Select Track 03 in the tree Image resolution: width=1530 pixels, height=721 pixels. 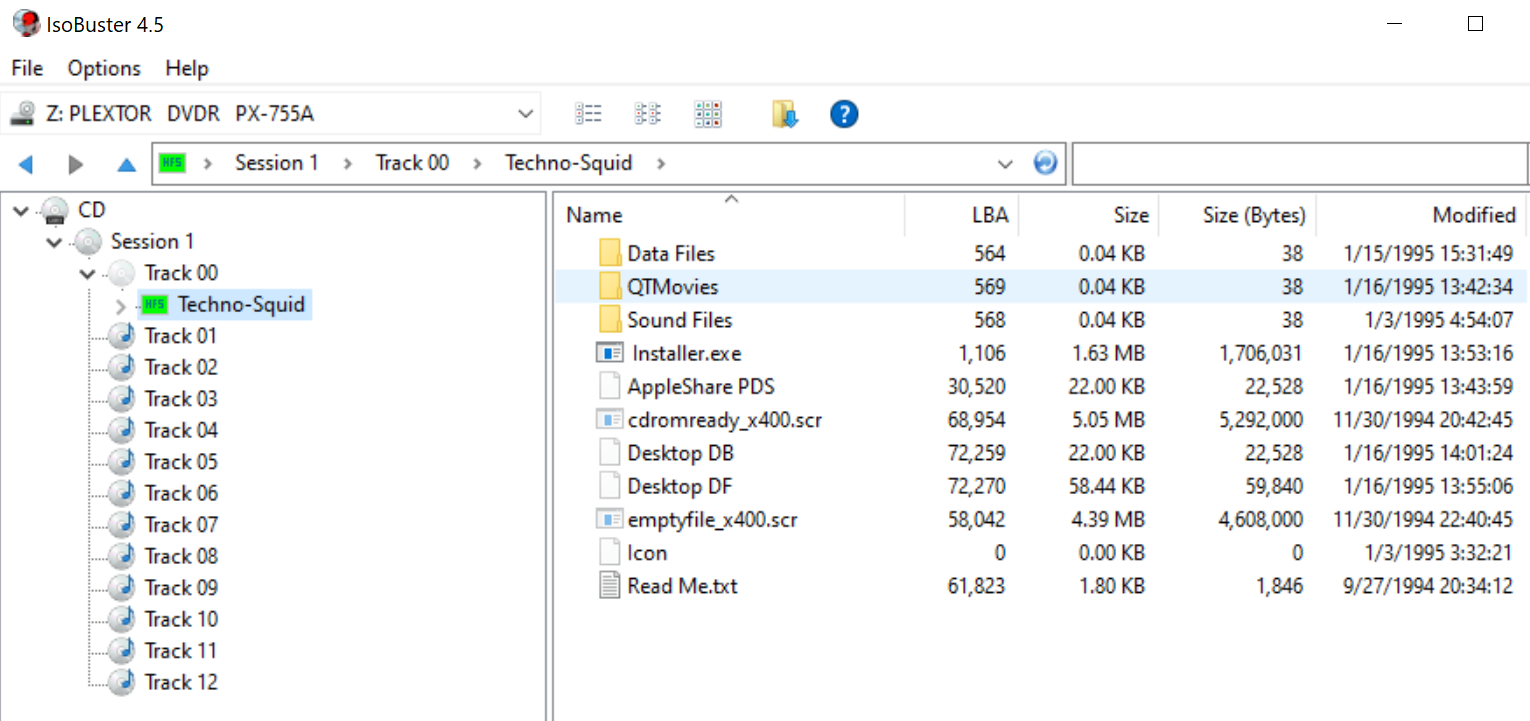(x=181, y=399)
